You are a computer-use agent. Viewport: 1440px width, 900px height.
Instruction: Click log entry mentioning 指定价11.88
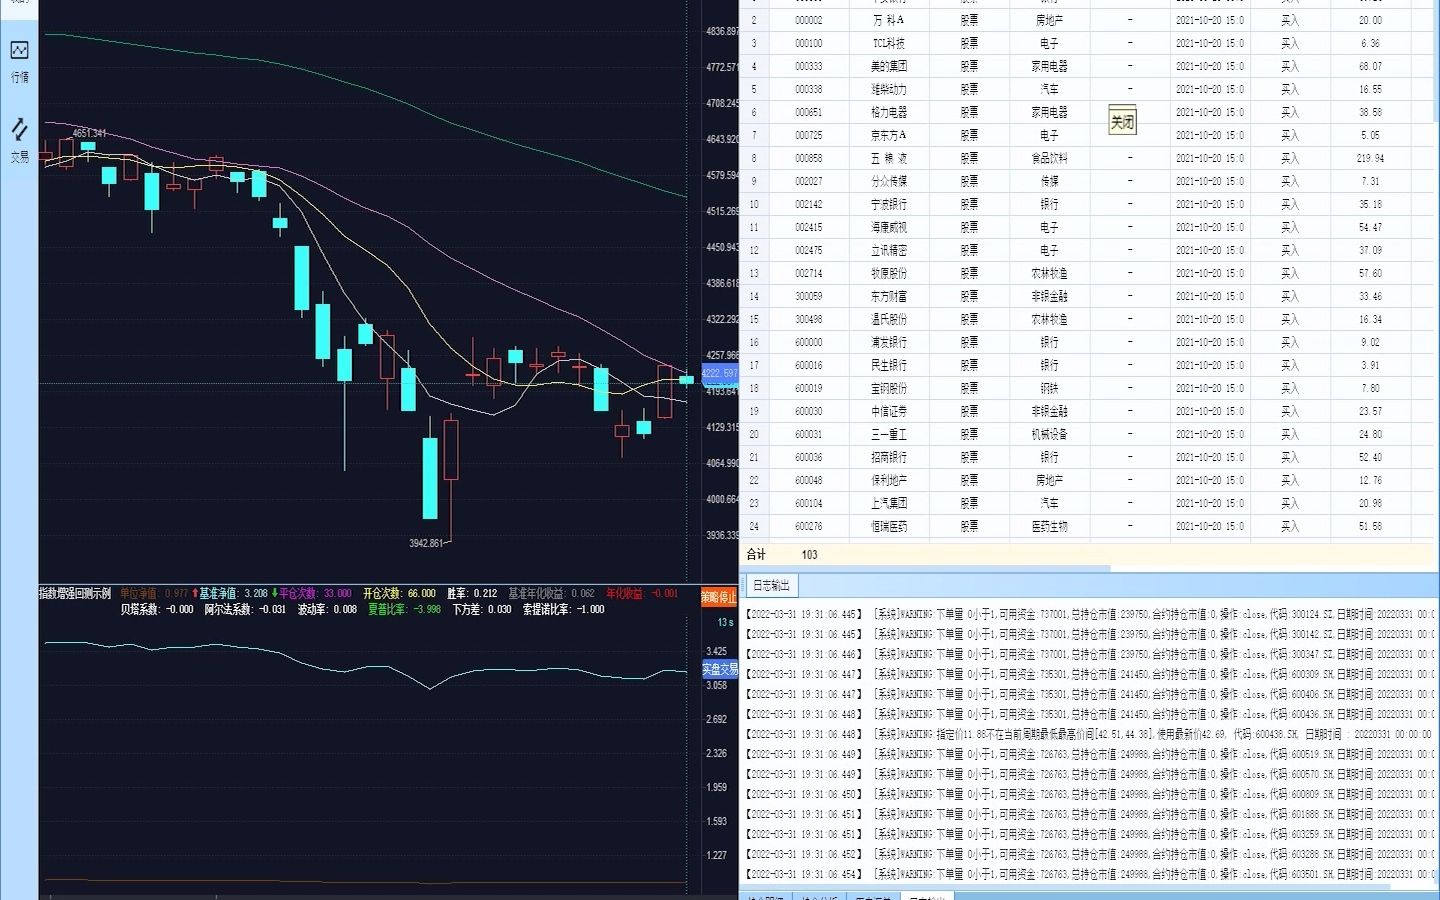1088,734
